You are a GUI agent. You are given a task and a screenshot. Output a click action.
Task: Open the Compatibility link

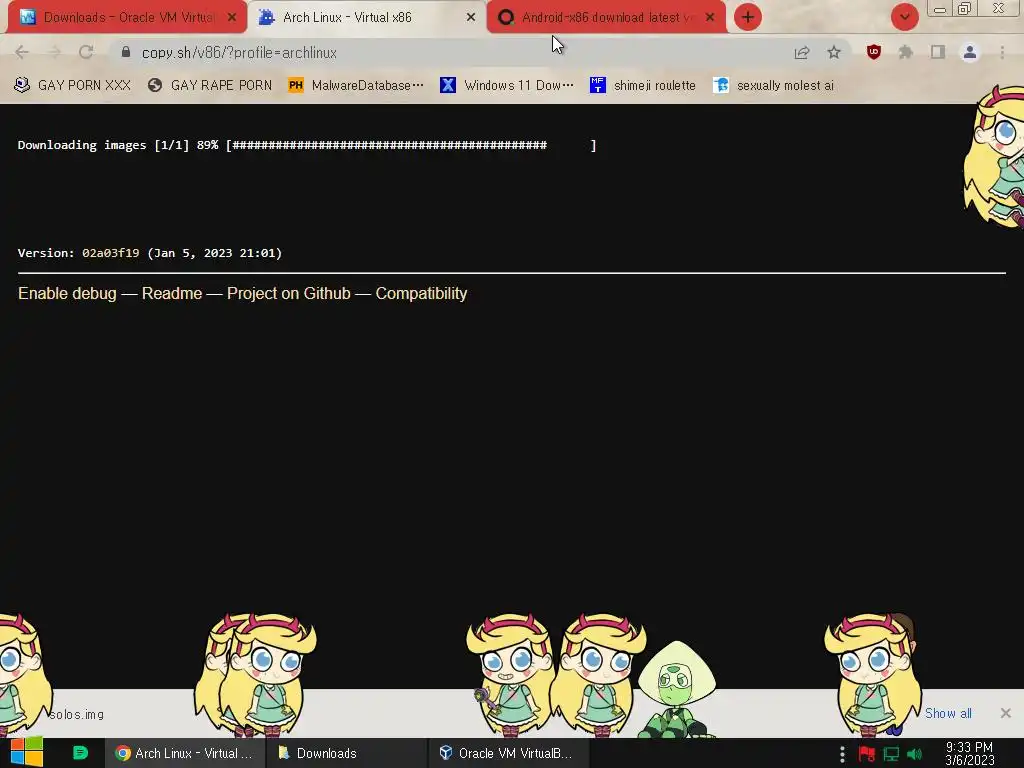tap(421, 293)
